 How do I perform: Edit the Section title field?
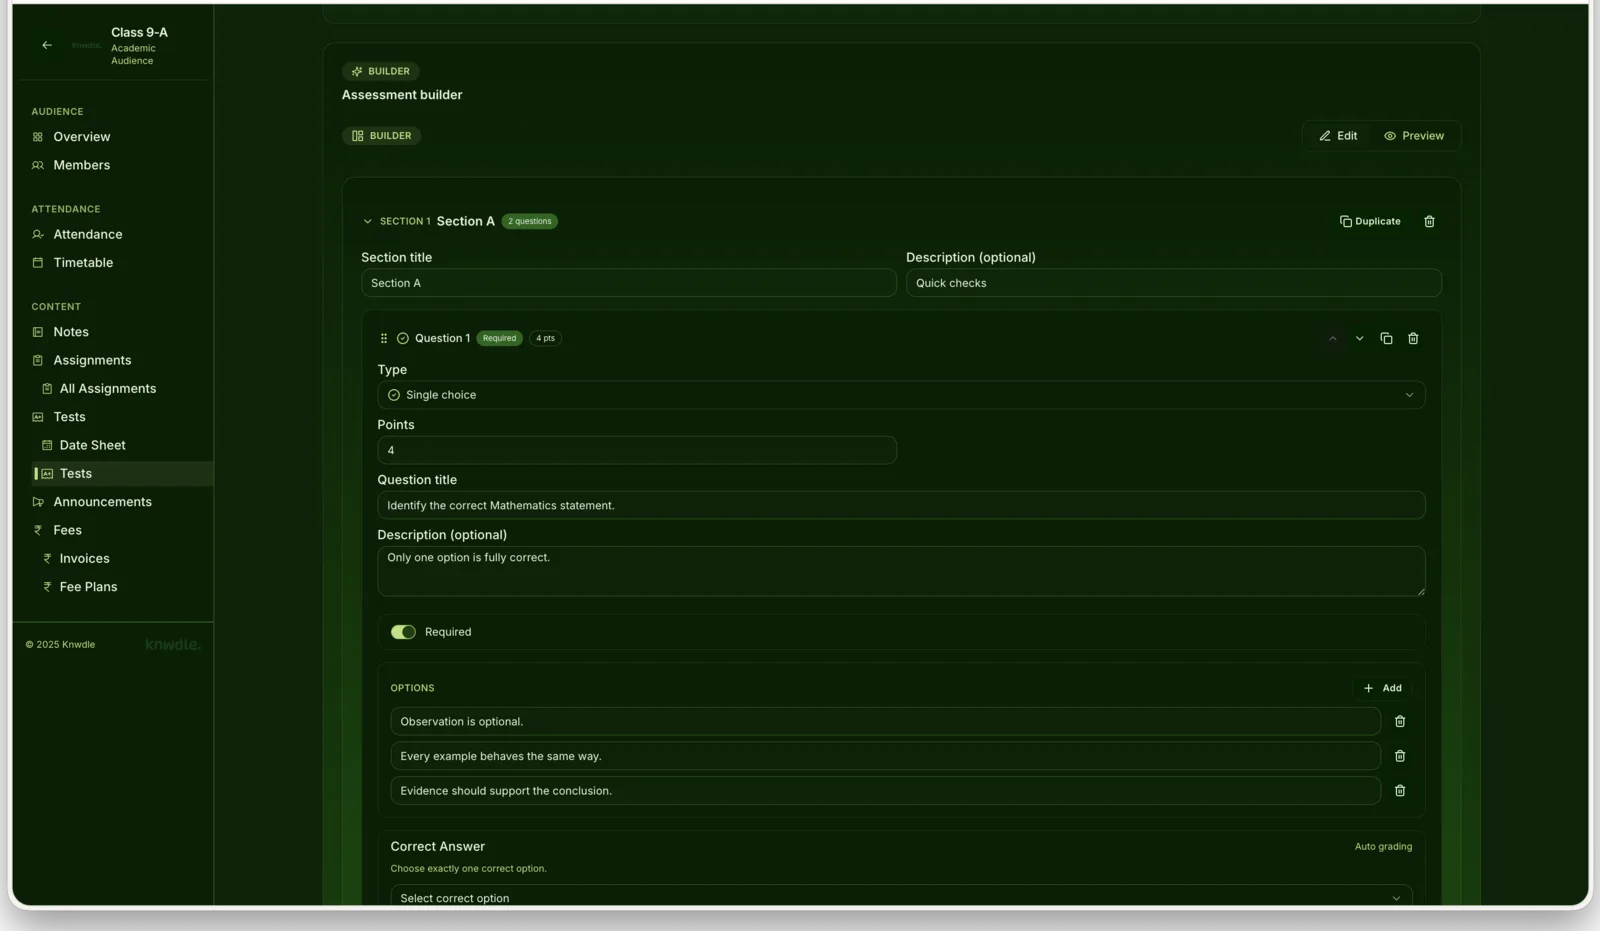click(628, 283)
